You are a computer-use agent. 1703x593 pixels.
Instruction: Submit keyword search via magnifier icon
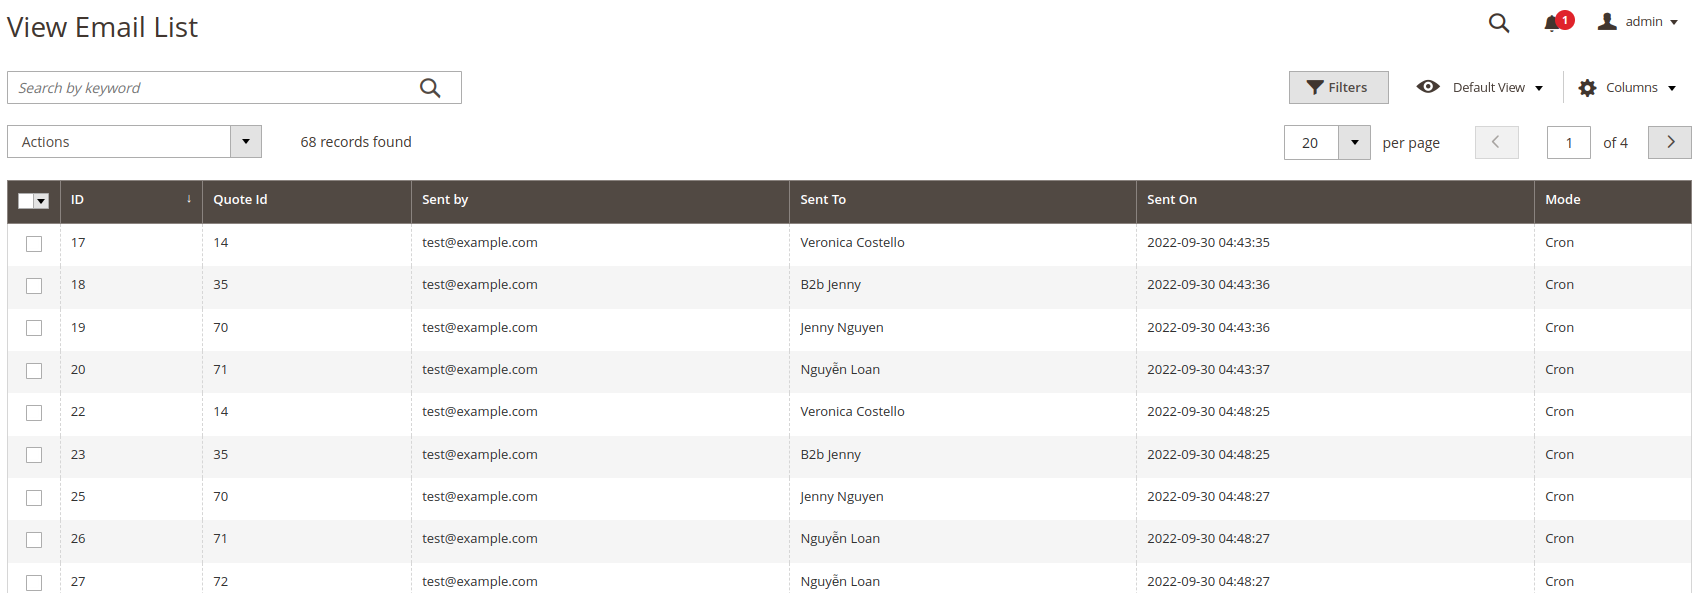430,88
